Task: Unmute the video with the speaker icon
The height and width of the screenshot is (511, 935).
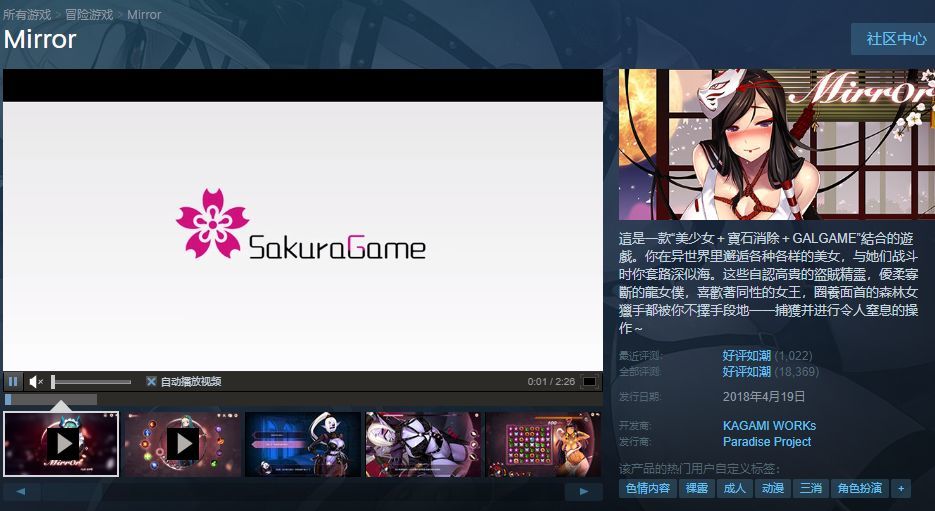Action: point(35,382)
